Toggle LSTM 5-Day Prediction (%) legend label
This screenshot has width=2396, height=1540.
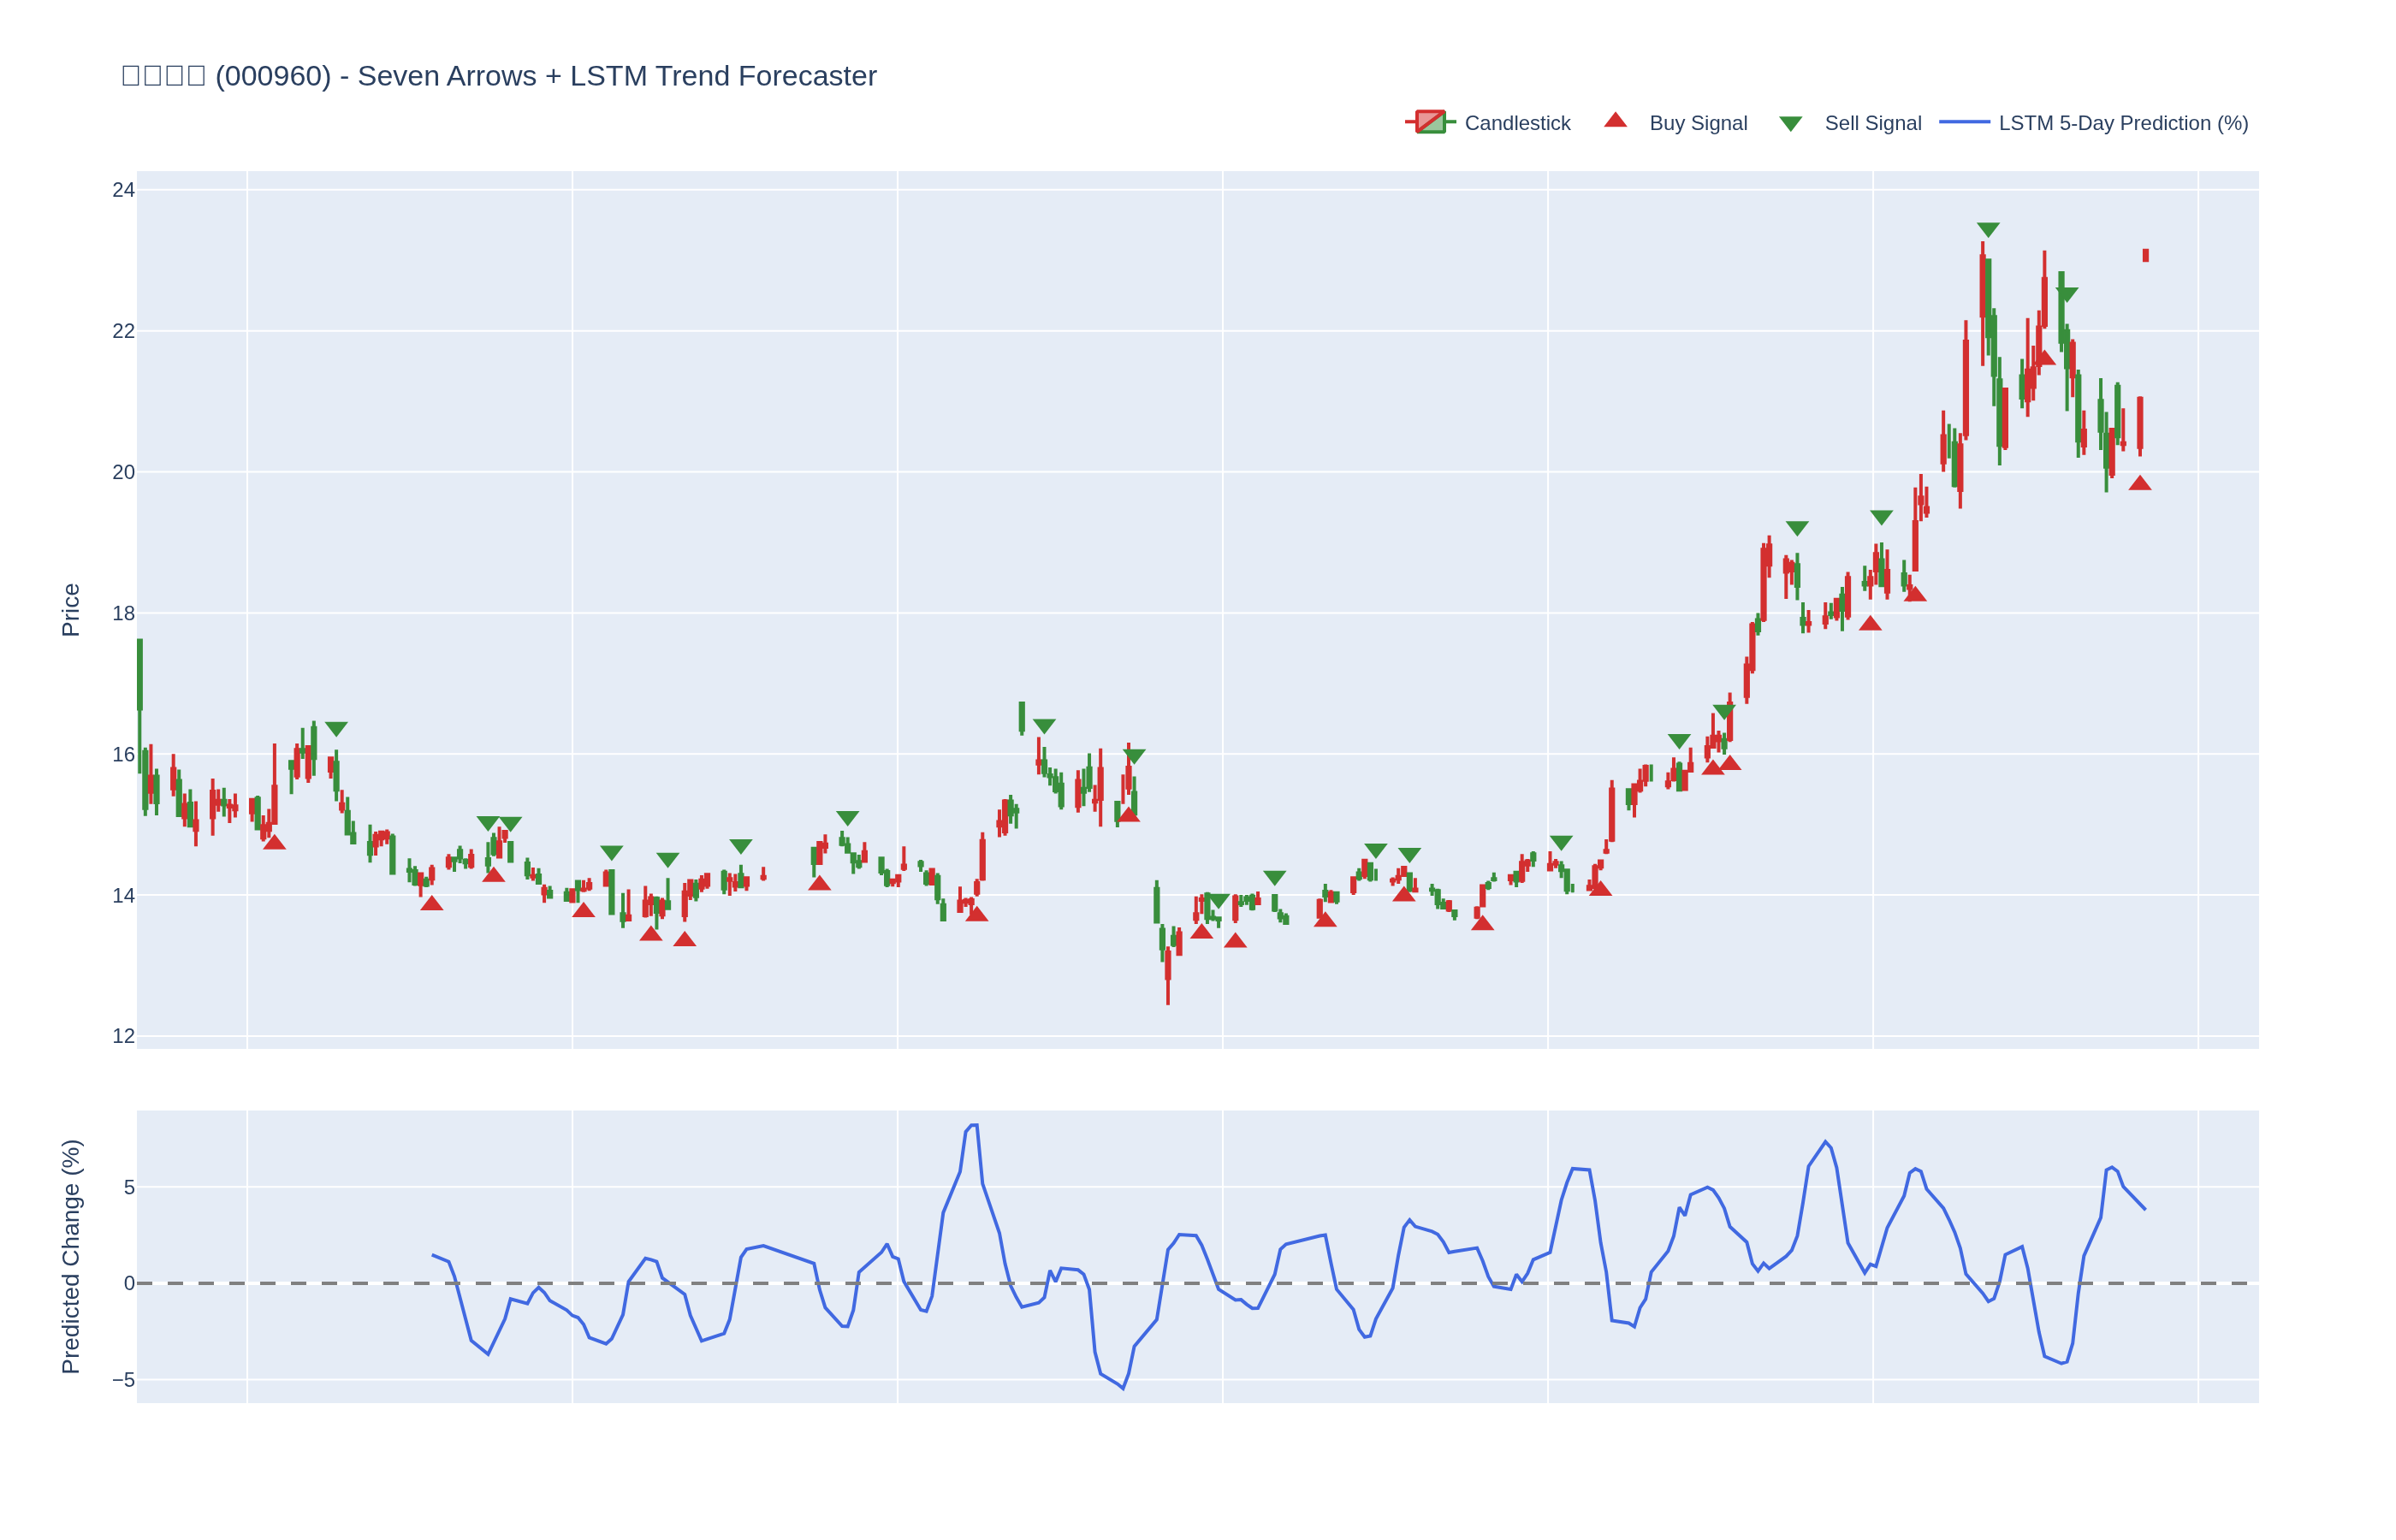2122,123
